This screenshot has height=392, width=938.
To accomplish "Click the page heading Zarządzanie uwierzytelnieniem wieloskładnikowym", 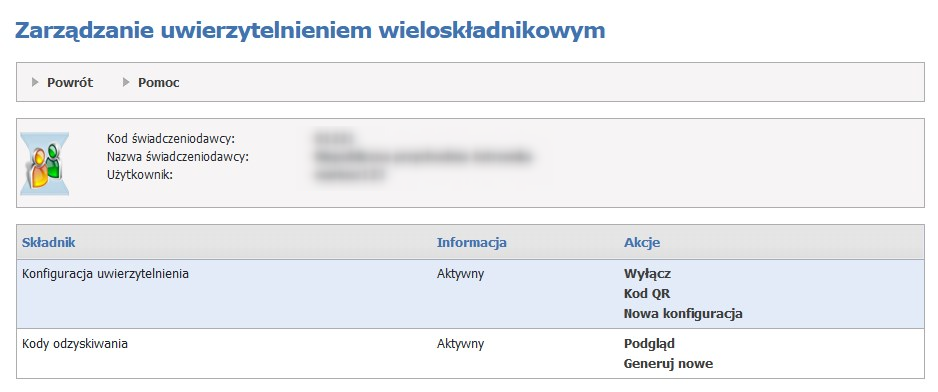I will [310, 31].
